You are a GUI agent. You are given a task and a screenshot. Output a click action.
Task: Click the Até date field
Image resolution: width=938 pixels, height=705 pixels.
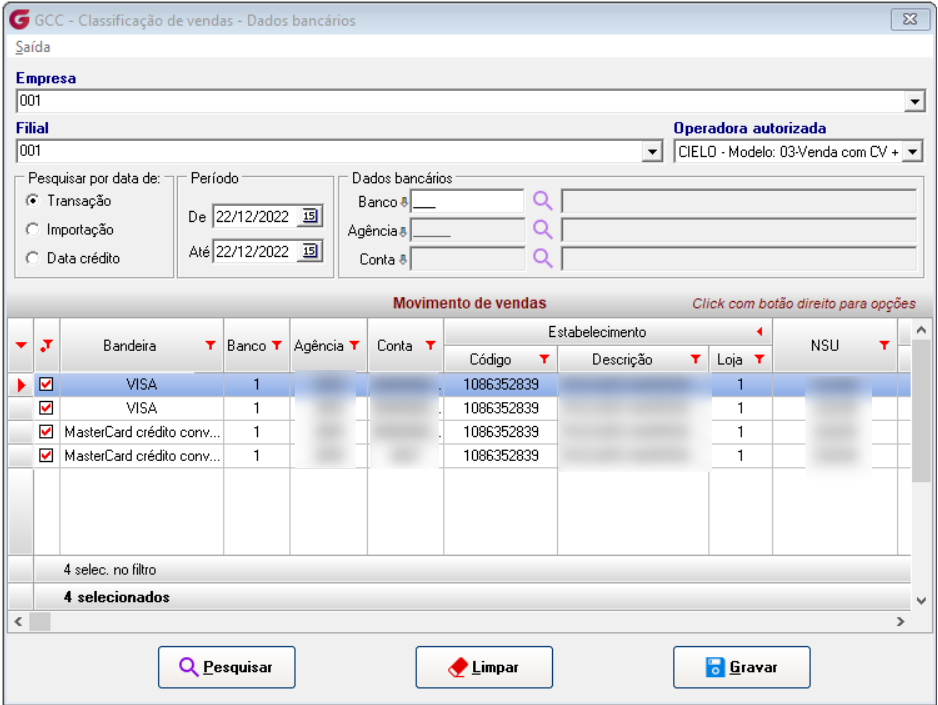[x=256, y=251]
